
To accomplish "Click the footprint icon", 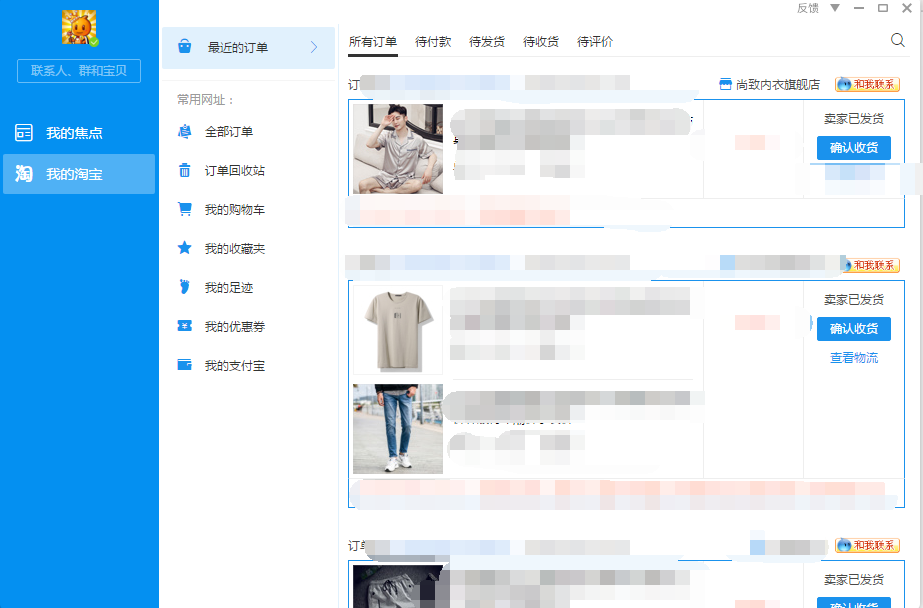I will (184, 287).
